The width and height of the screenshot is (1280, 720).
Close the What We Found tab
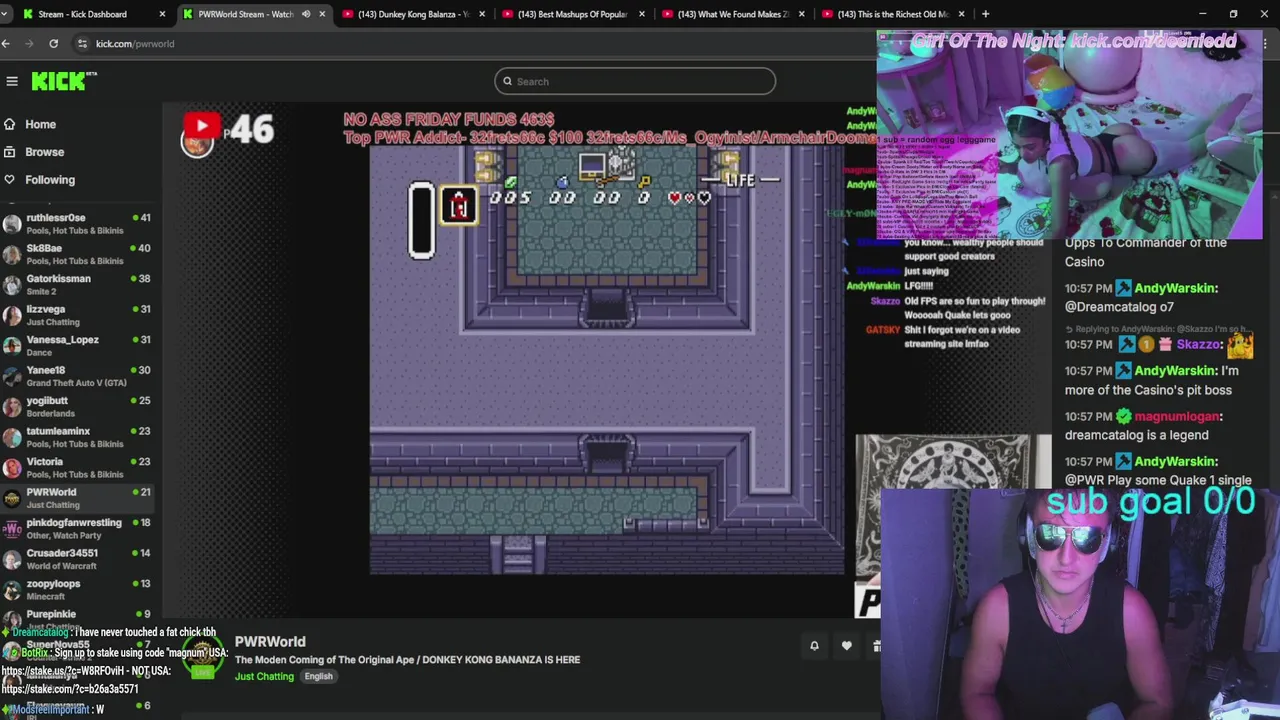click(x=802, y=14)
